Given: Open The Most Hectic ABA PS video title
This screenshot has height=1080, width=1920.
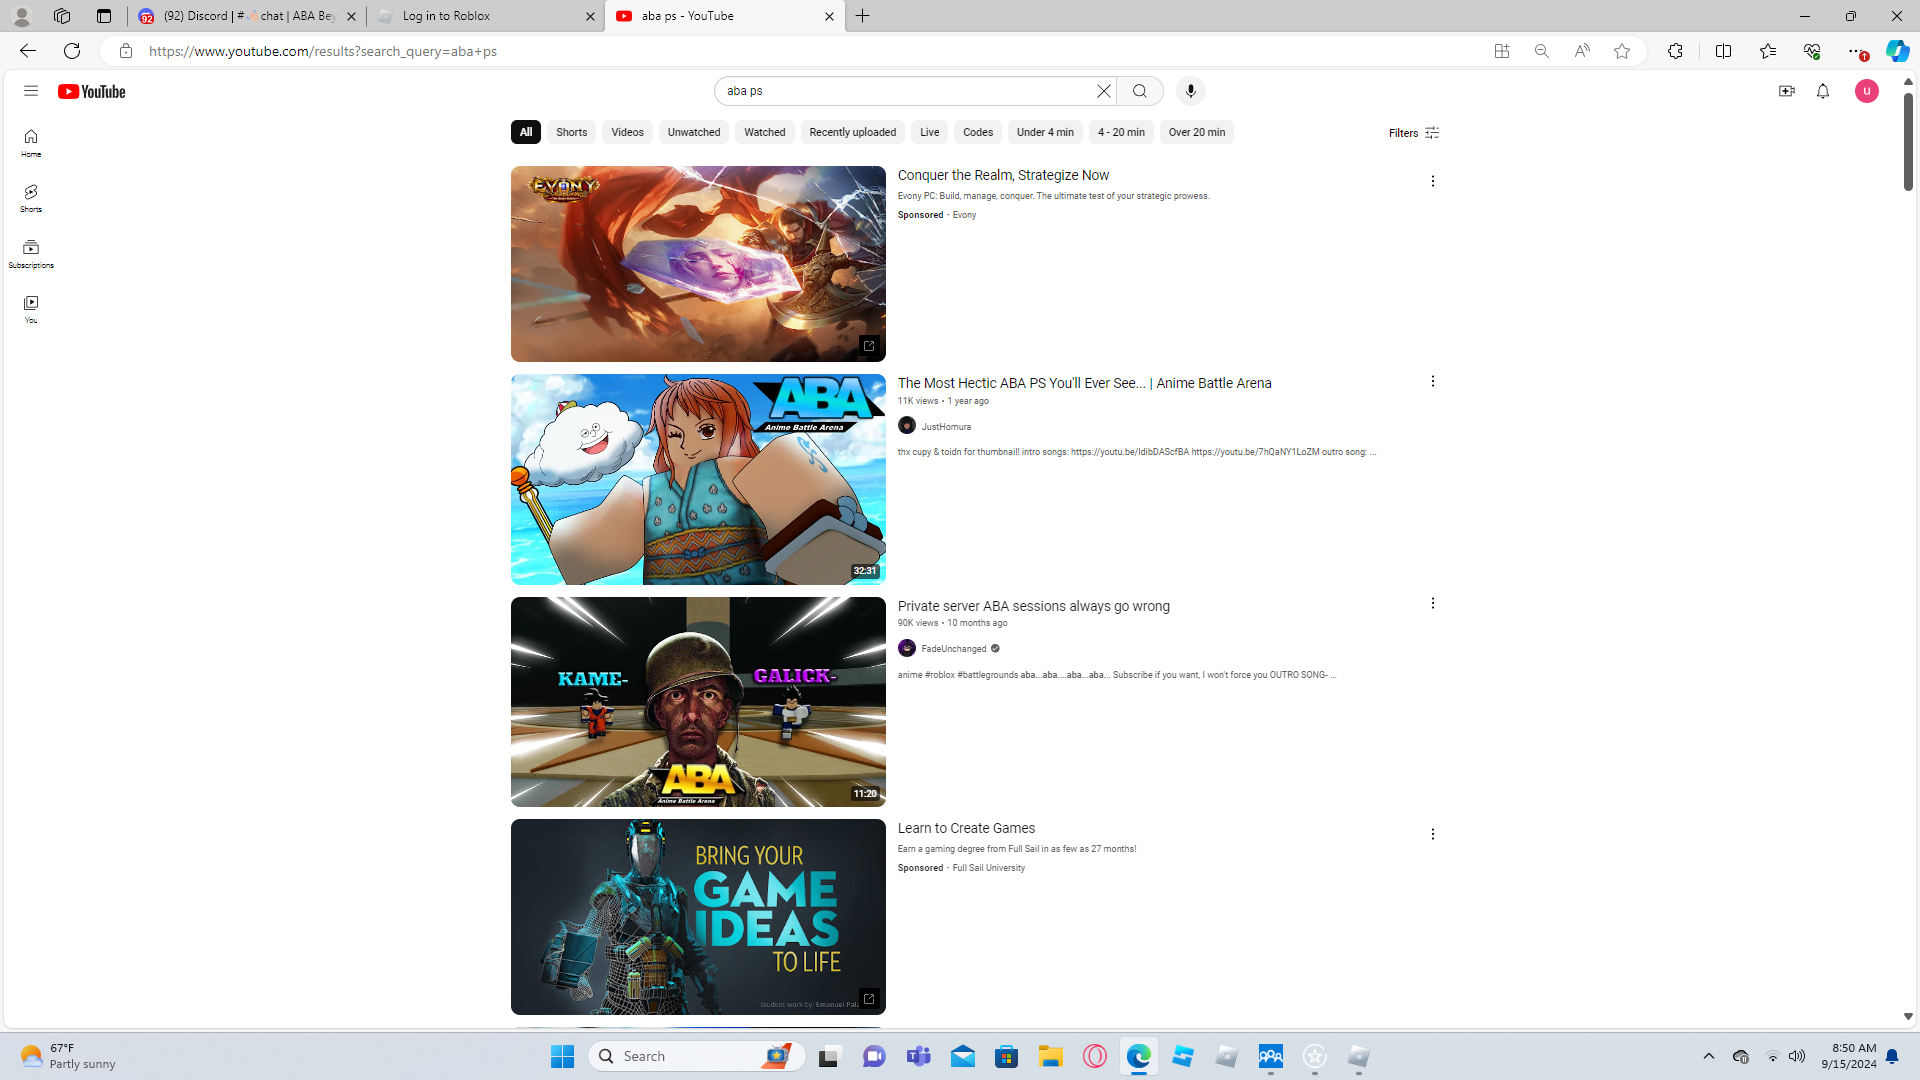Looking at the screenshot, I should point(1085,383).
